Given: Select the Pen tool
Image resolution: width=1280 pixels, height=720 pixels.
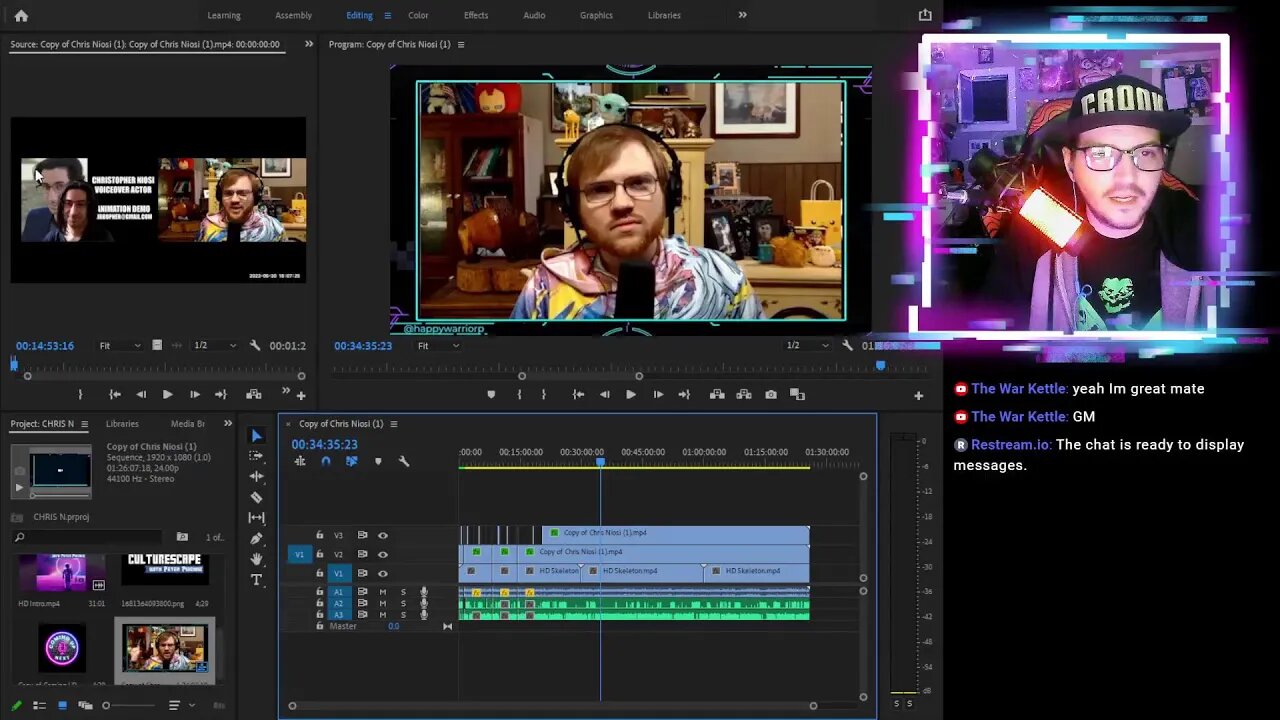Looking at the screenshot, I should point(256,538).
